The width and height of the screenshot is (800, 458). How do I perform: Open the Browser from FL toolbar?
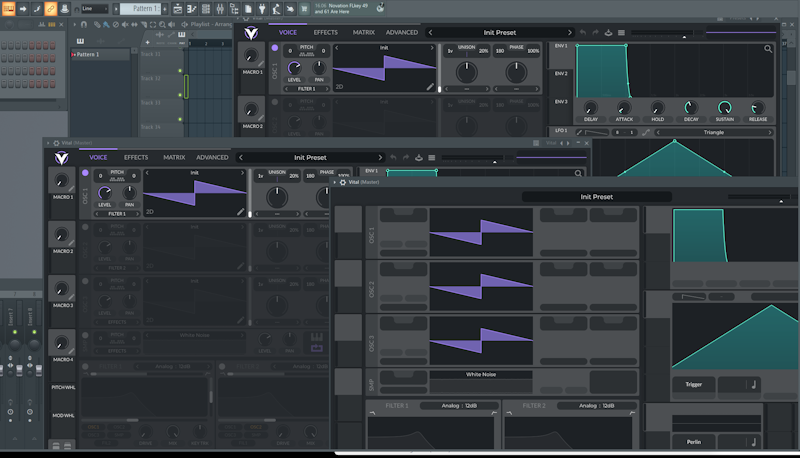234,9
